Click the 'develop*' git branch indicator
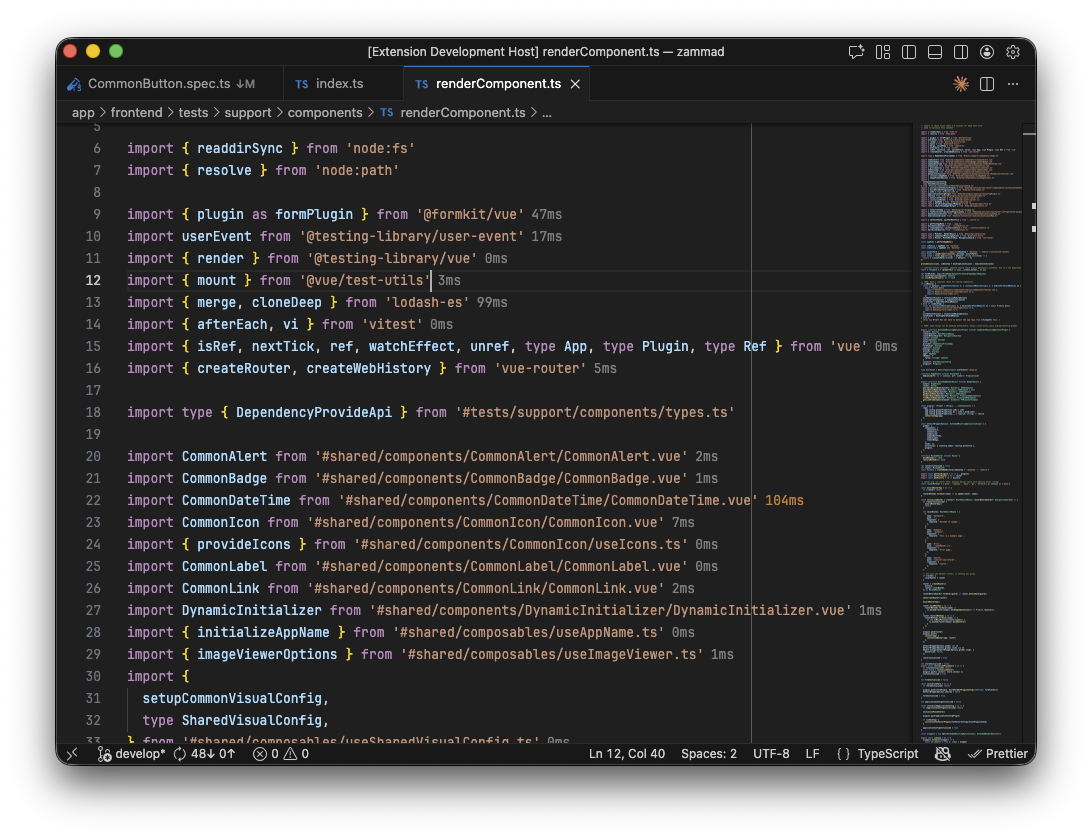 click(x=132, y=754)
